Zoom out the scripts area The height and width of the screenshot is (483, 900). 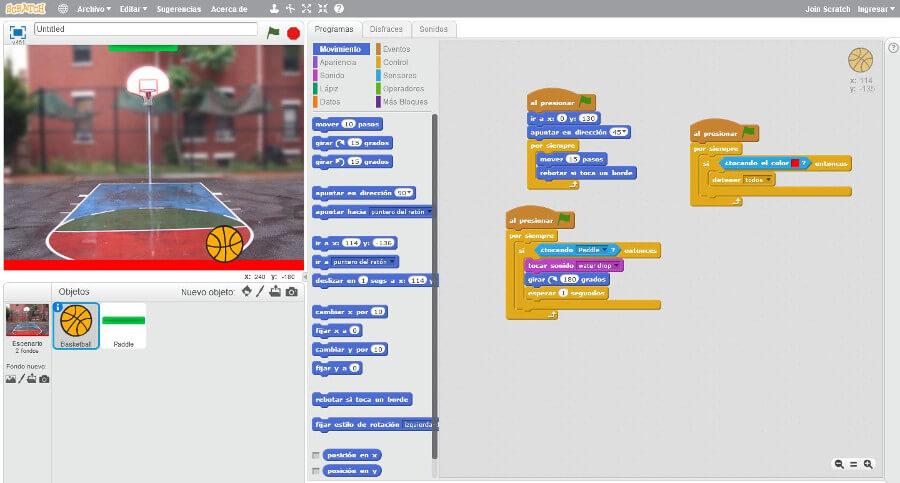click(x=839, y=464)
